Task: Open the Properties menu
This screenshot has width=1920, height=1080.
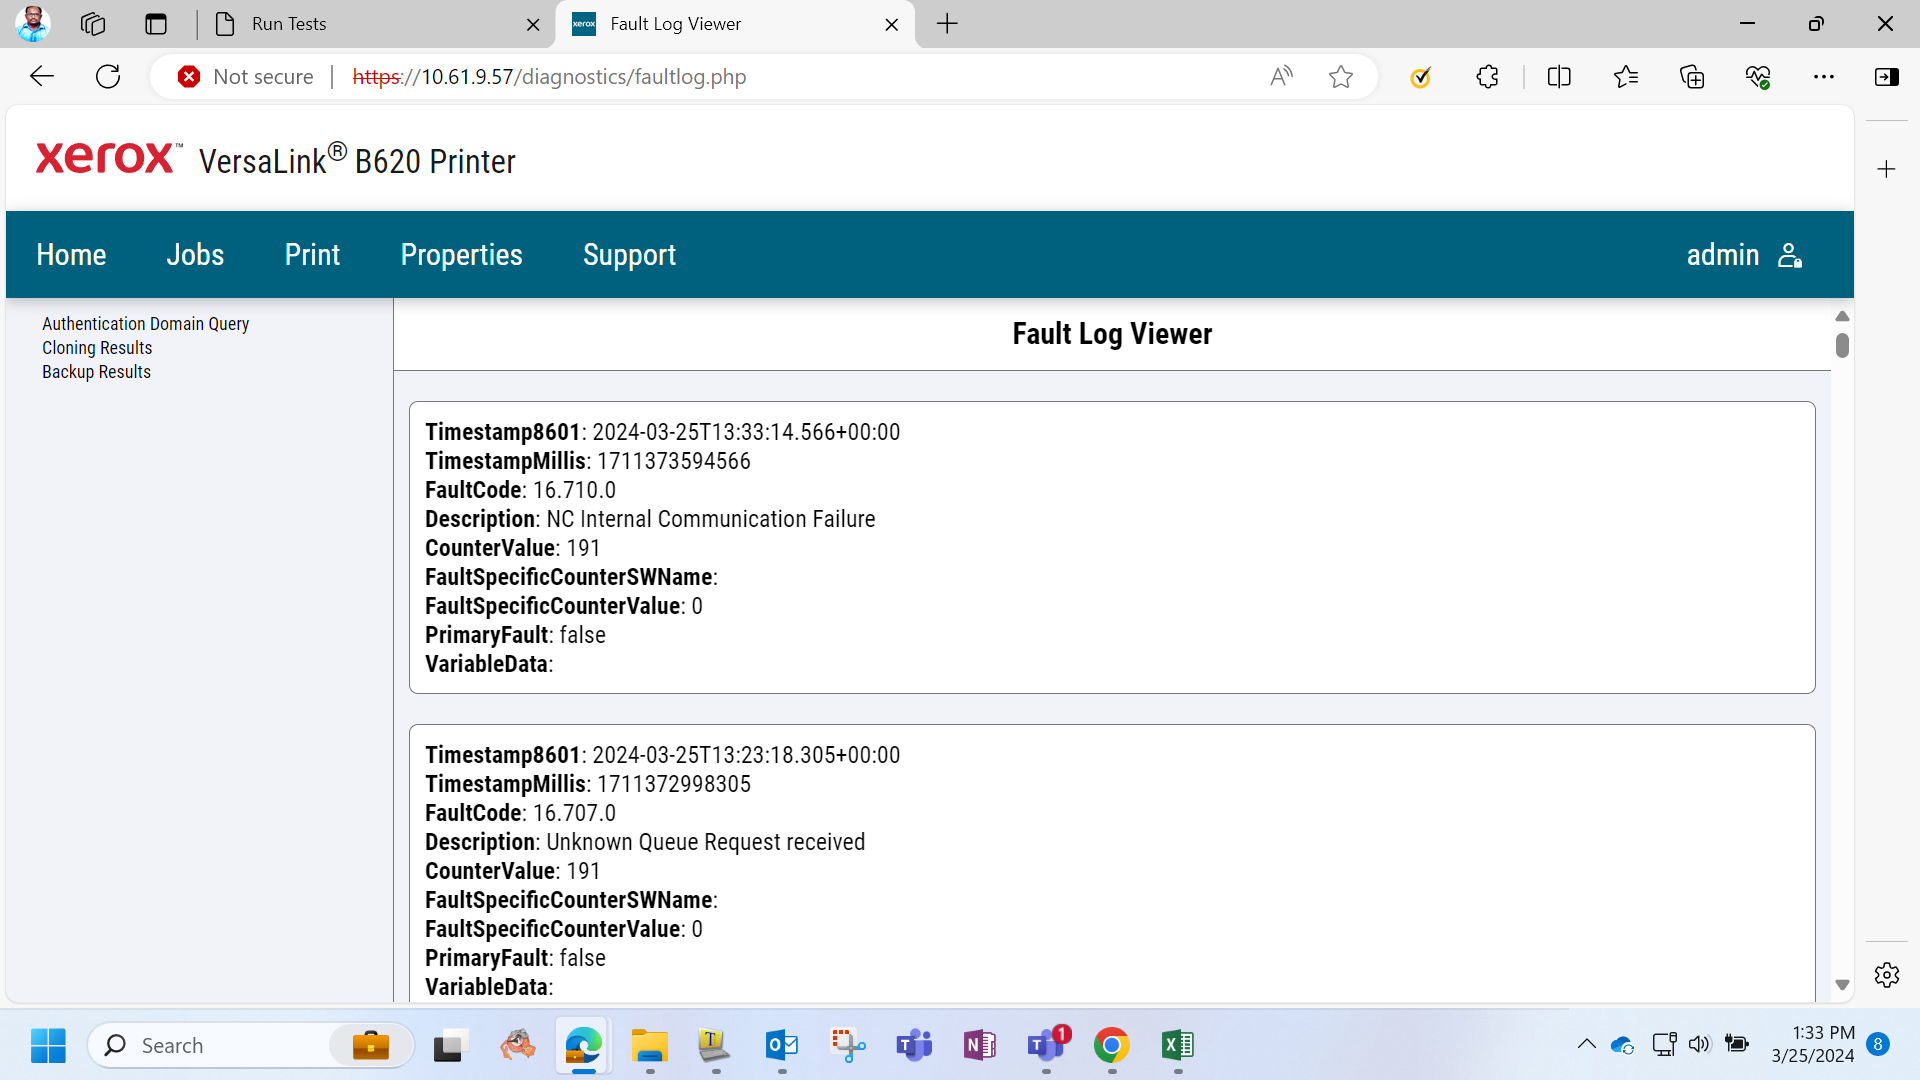Action: click(461, 255)
